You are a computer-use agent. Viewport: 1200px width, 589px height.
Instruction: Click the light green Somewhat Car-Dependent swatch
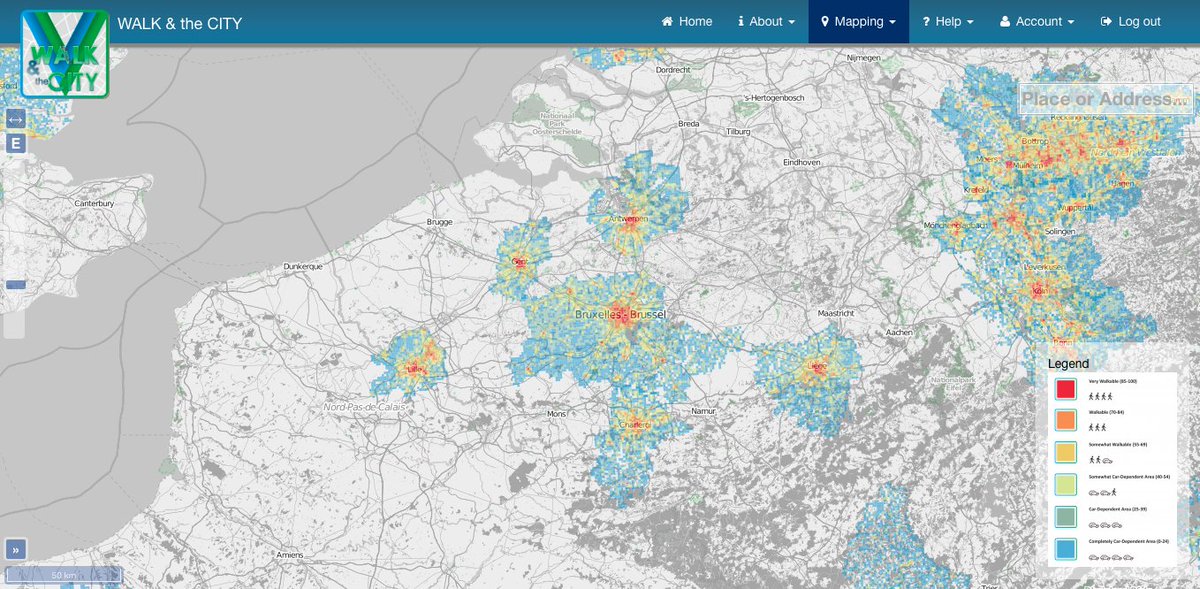click(x=1065, y=485)
